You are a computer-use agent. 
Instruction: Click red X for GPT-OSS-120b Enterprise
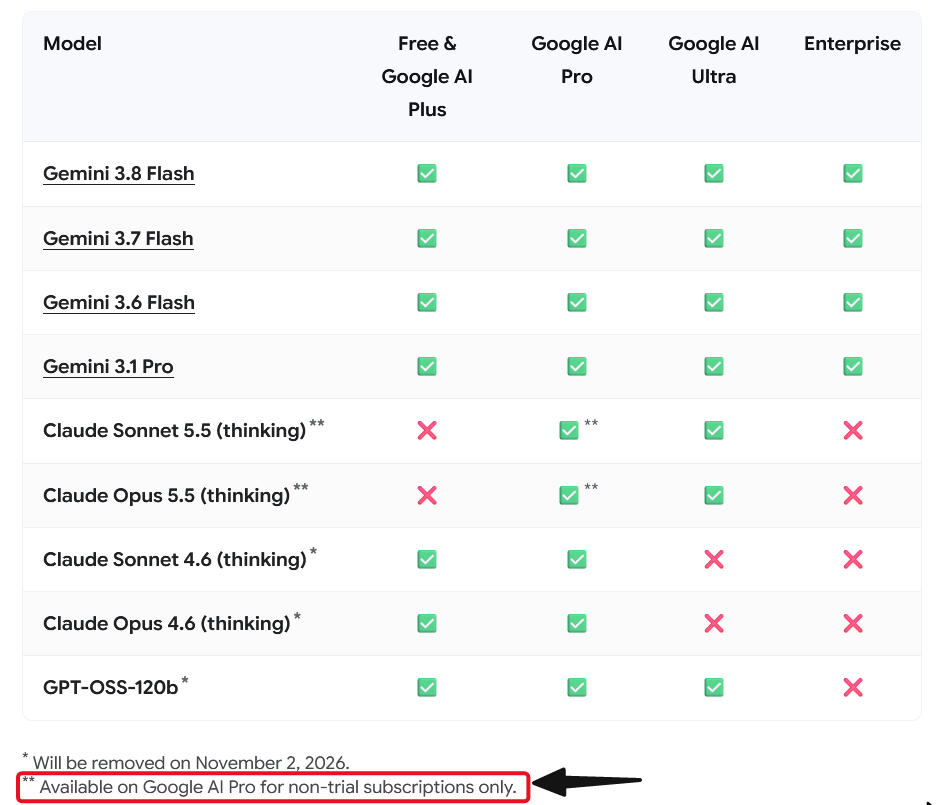(x=852, y=687)
